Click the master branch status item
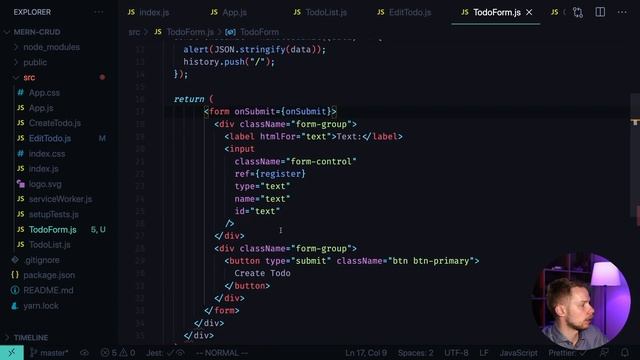 tap(49, 353)
